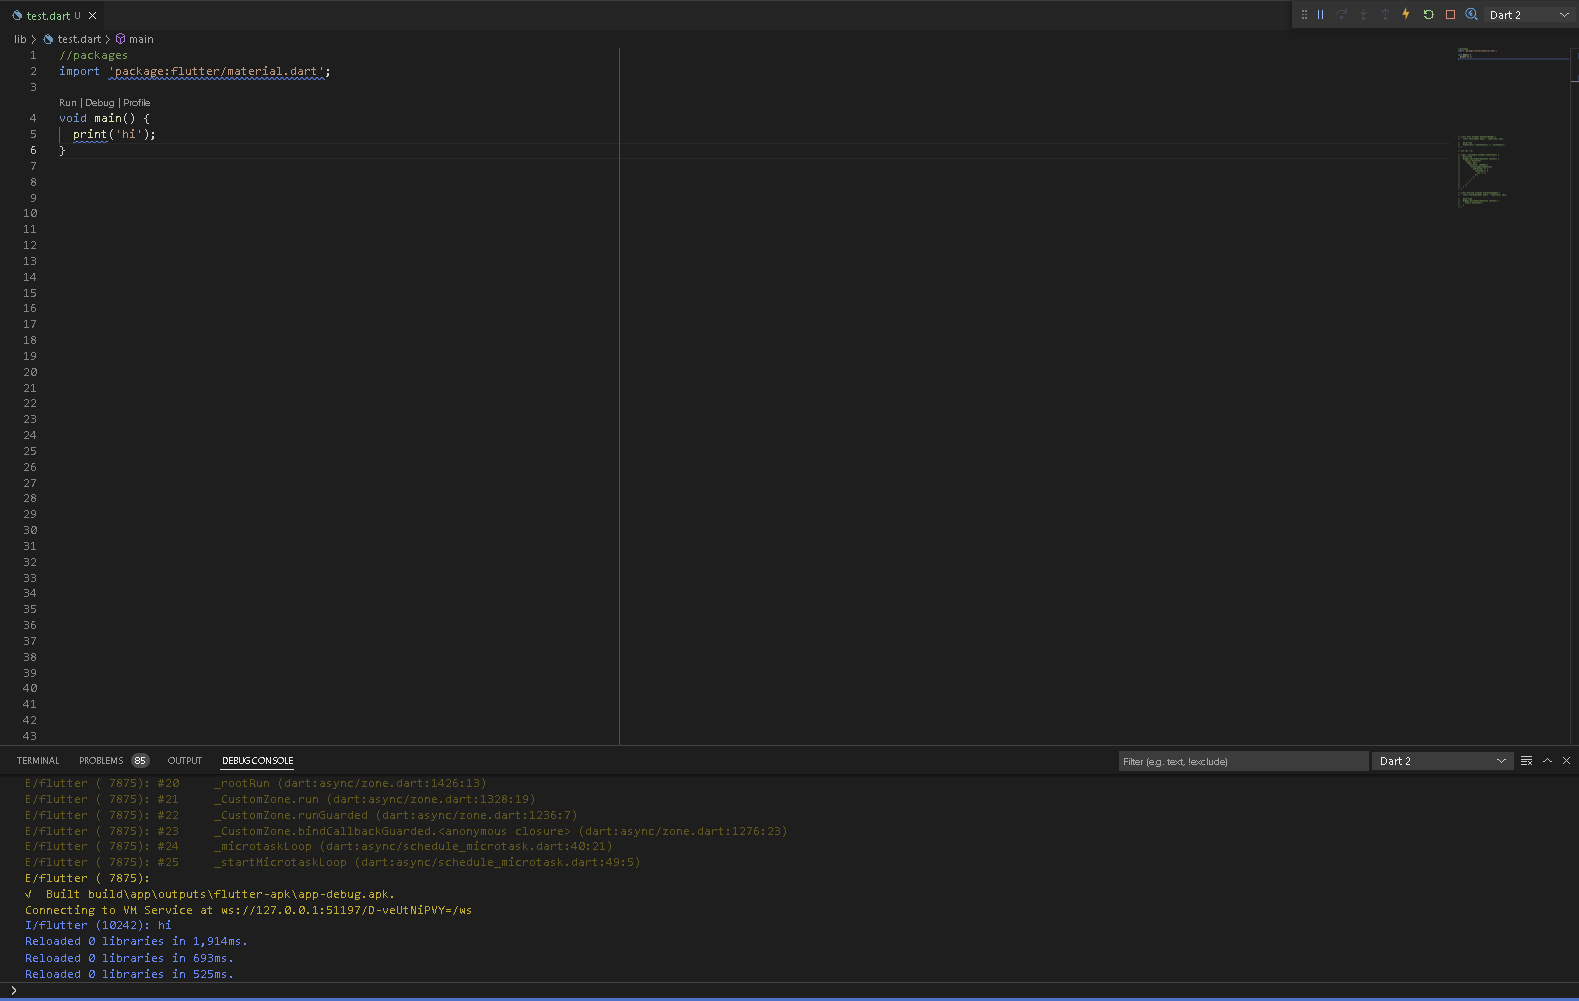Open the Dart 2 dropdown in debug console panel
Viewport: 1579px width, 1001px height.
1442,761
